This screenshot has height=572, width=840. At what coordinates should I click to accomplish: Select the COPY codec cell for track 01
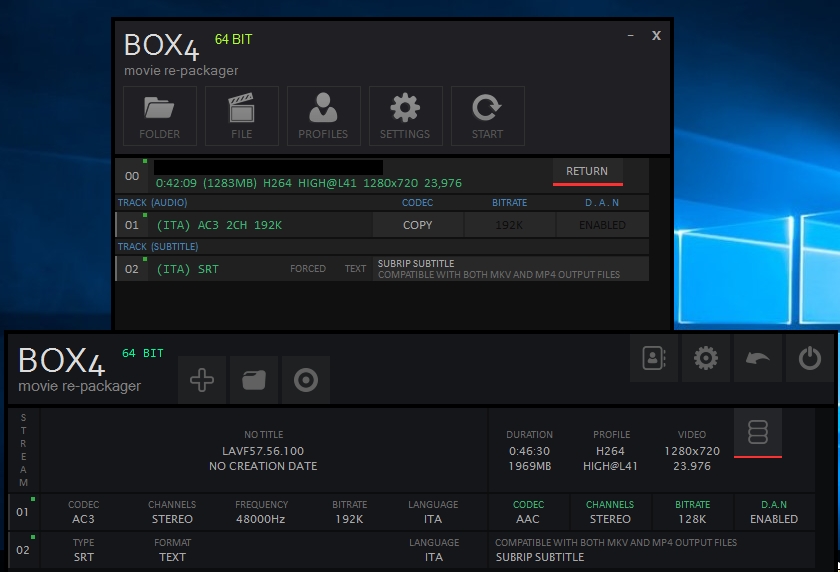coord(417,225)
